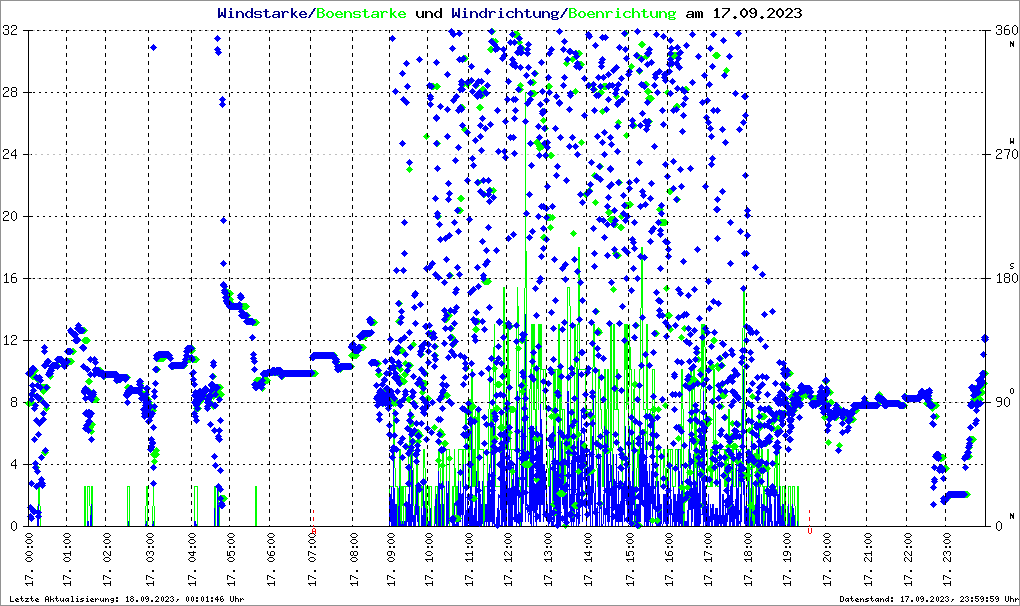Click the "180" direction axis label

1006,278
